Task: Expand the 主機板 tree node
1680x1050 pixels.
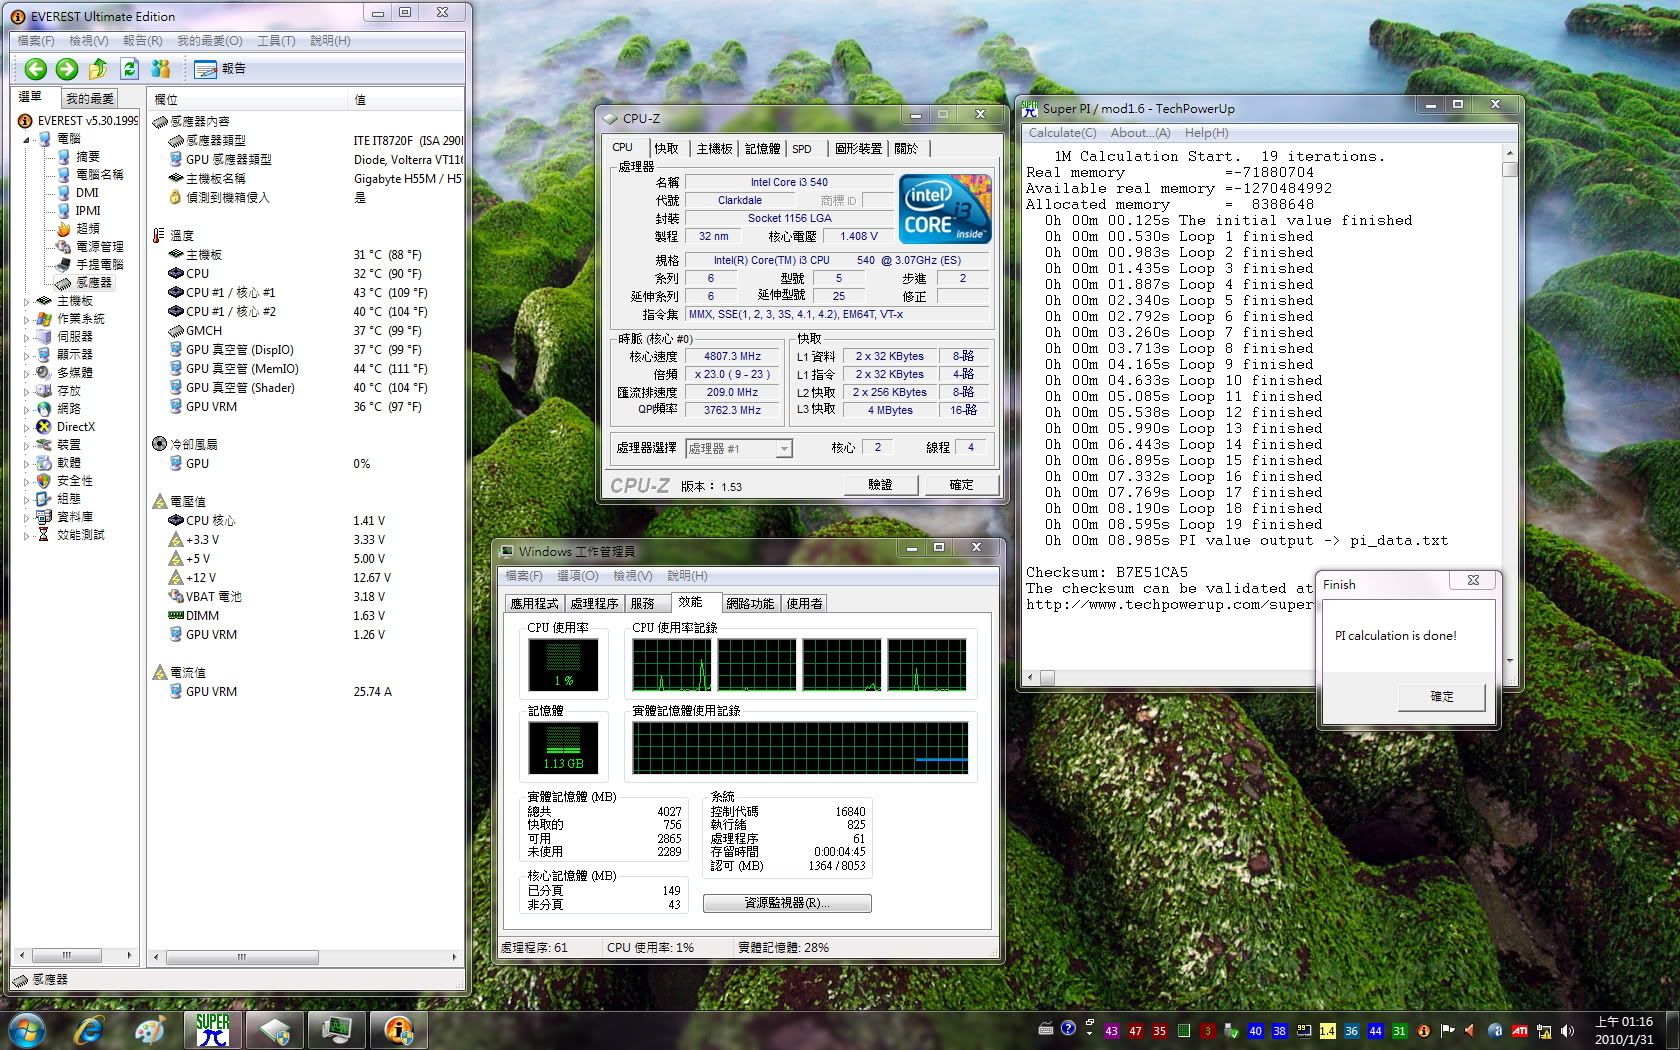Action: pos(27,300)
